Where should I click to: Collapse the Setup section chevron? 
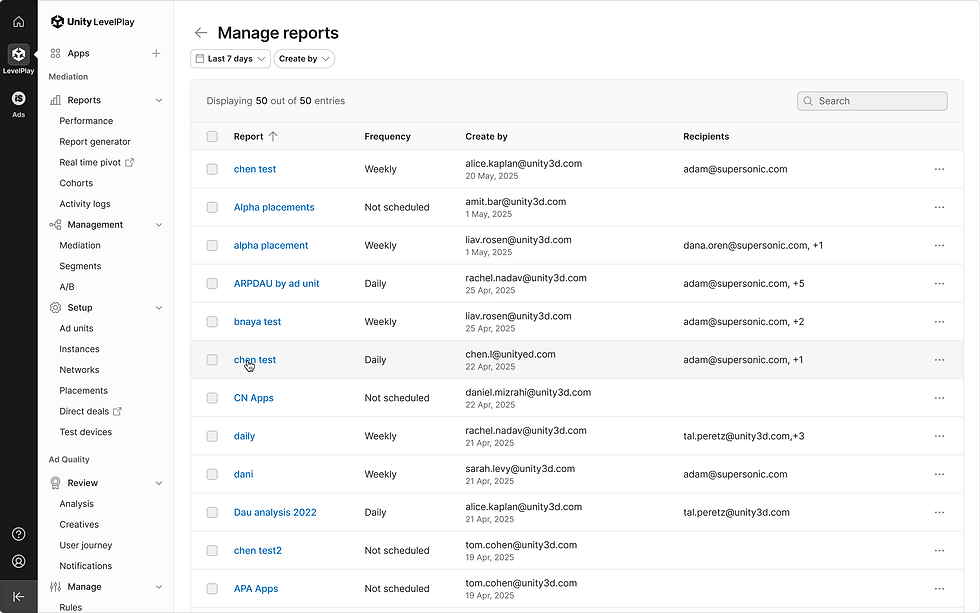point(159,308)
